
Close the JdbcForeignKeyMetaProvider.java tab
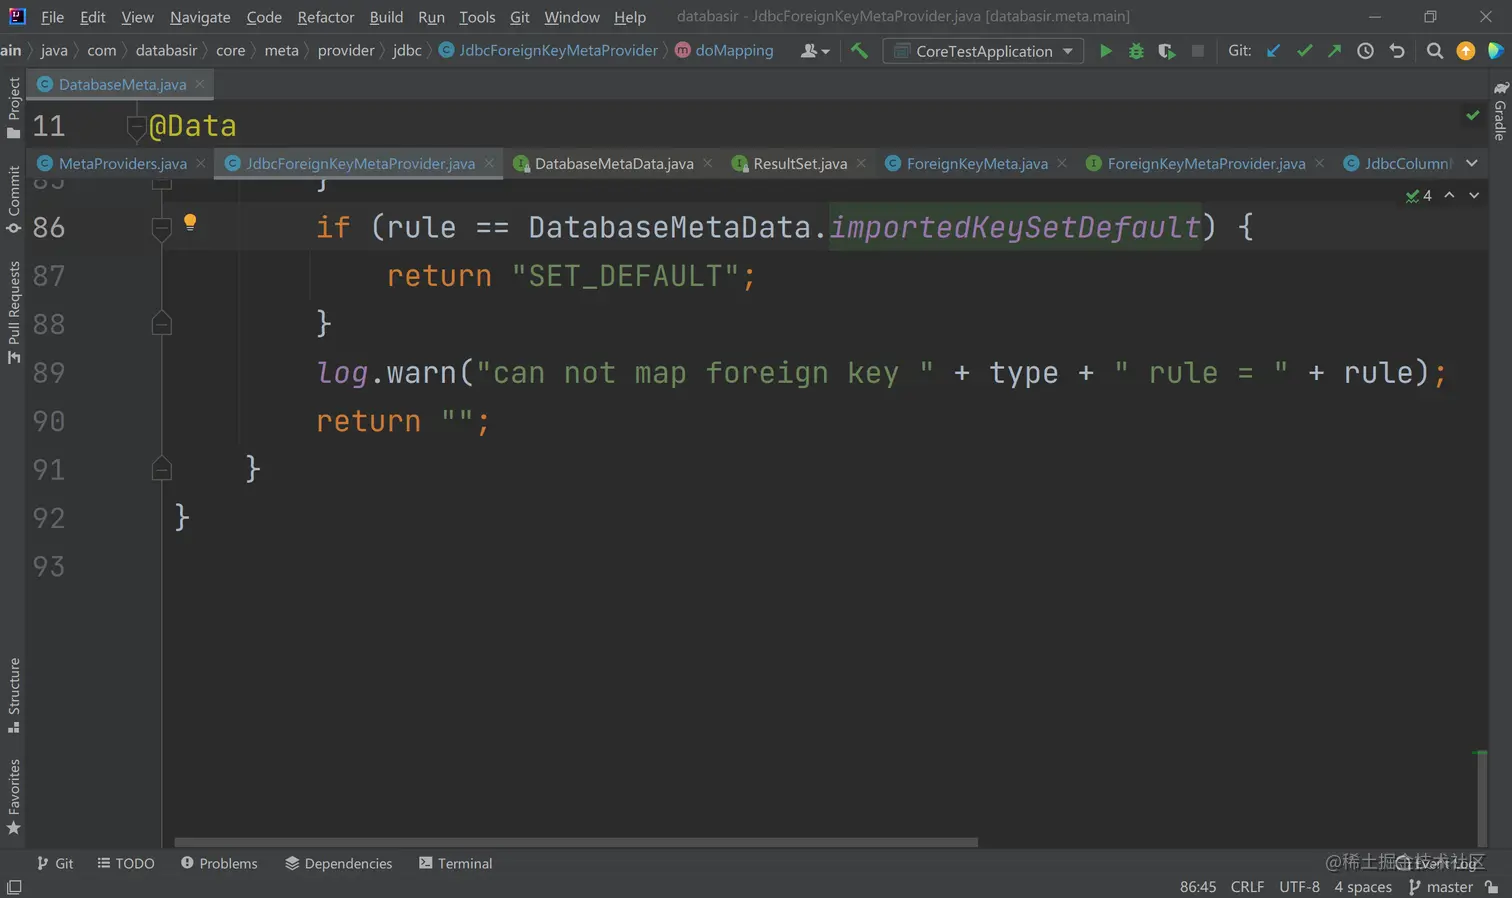[x=489, y=163]
